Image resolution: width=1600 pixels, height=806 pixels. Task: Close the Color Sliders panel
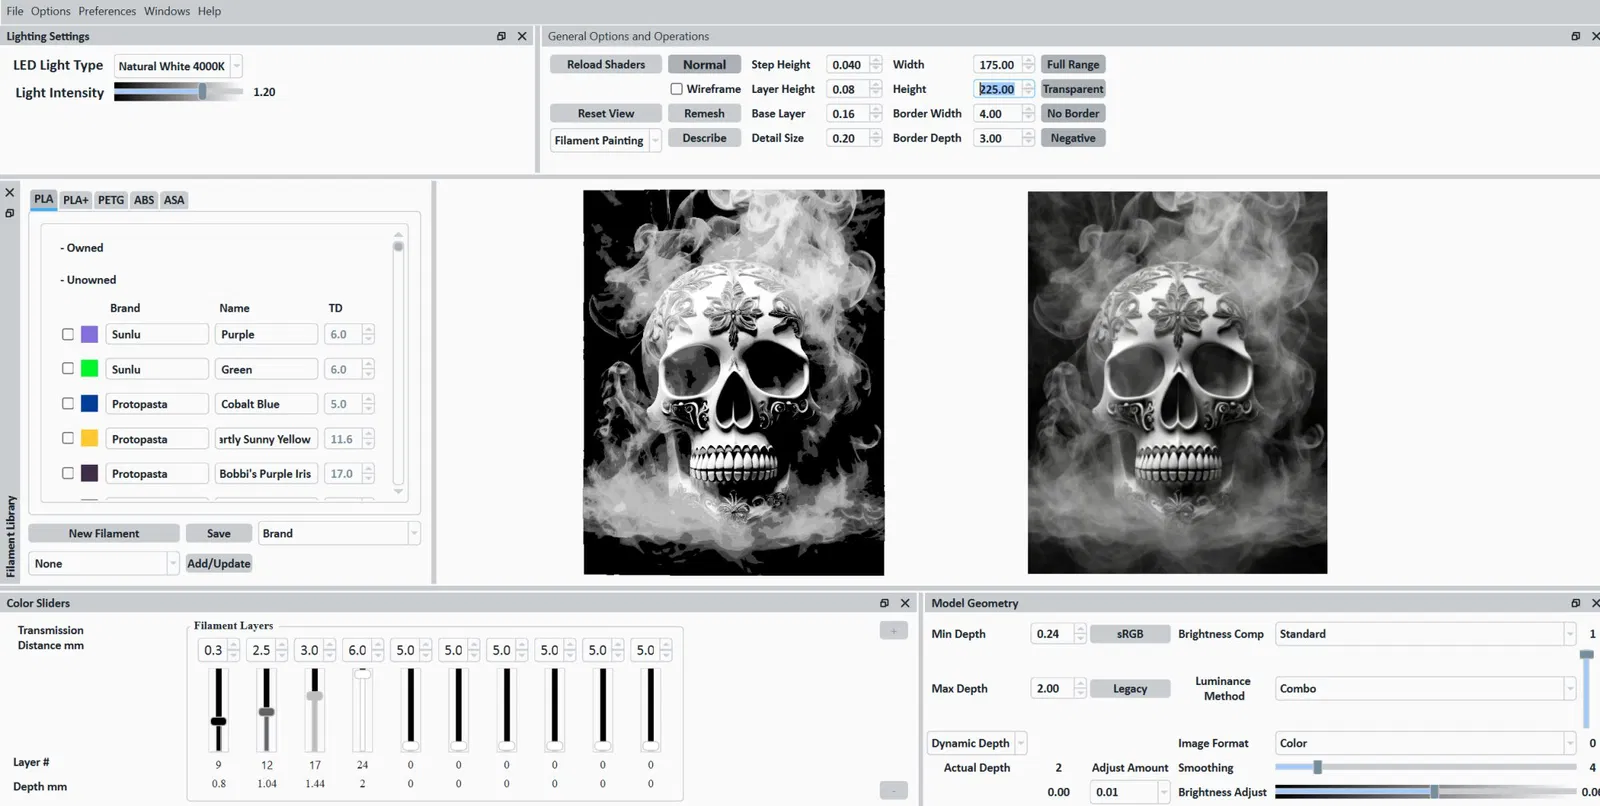point(905,603)
